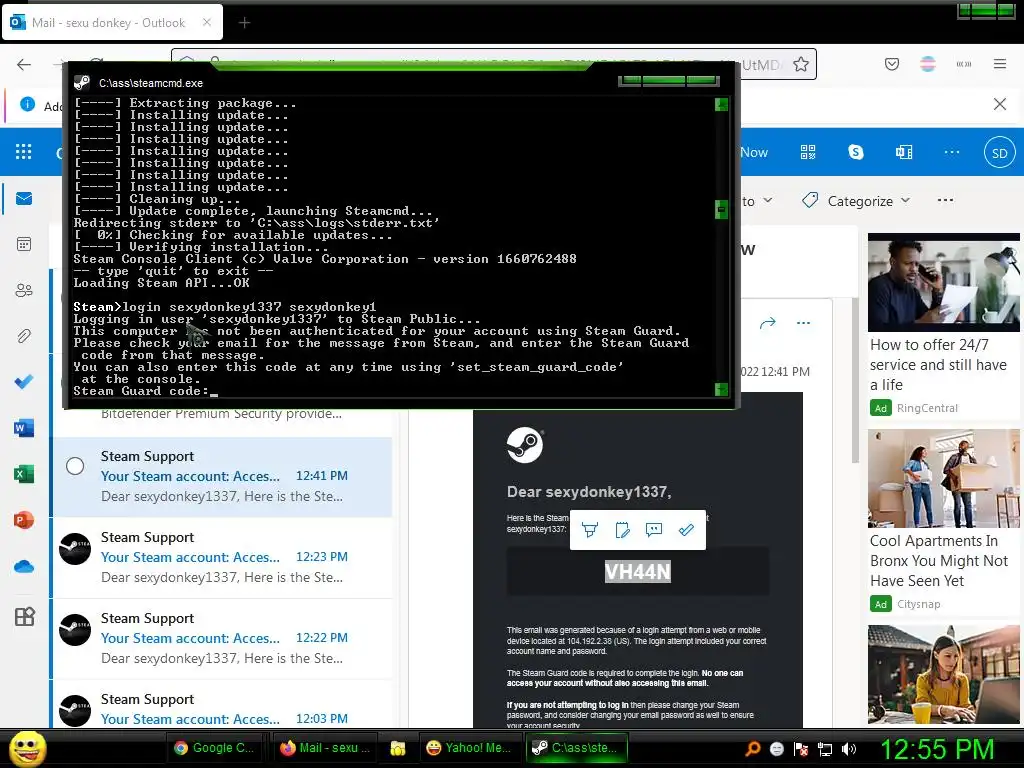1024x768 pixels.
Task: Click the reading pane scrollbar
Action: 855,381
